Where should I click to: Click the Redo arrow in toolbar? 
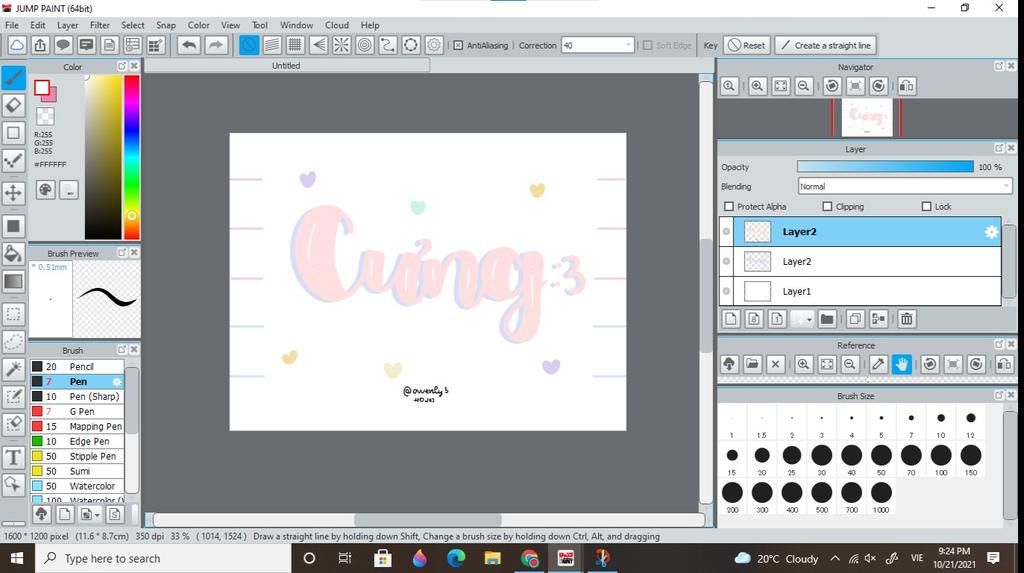click(215, 45)
